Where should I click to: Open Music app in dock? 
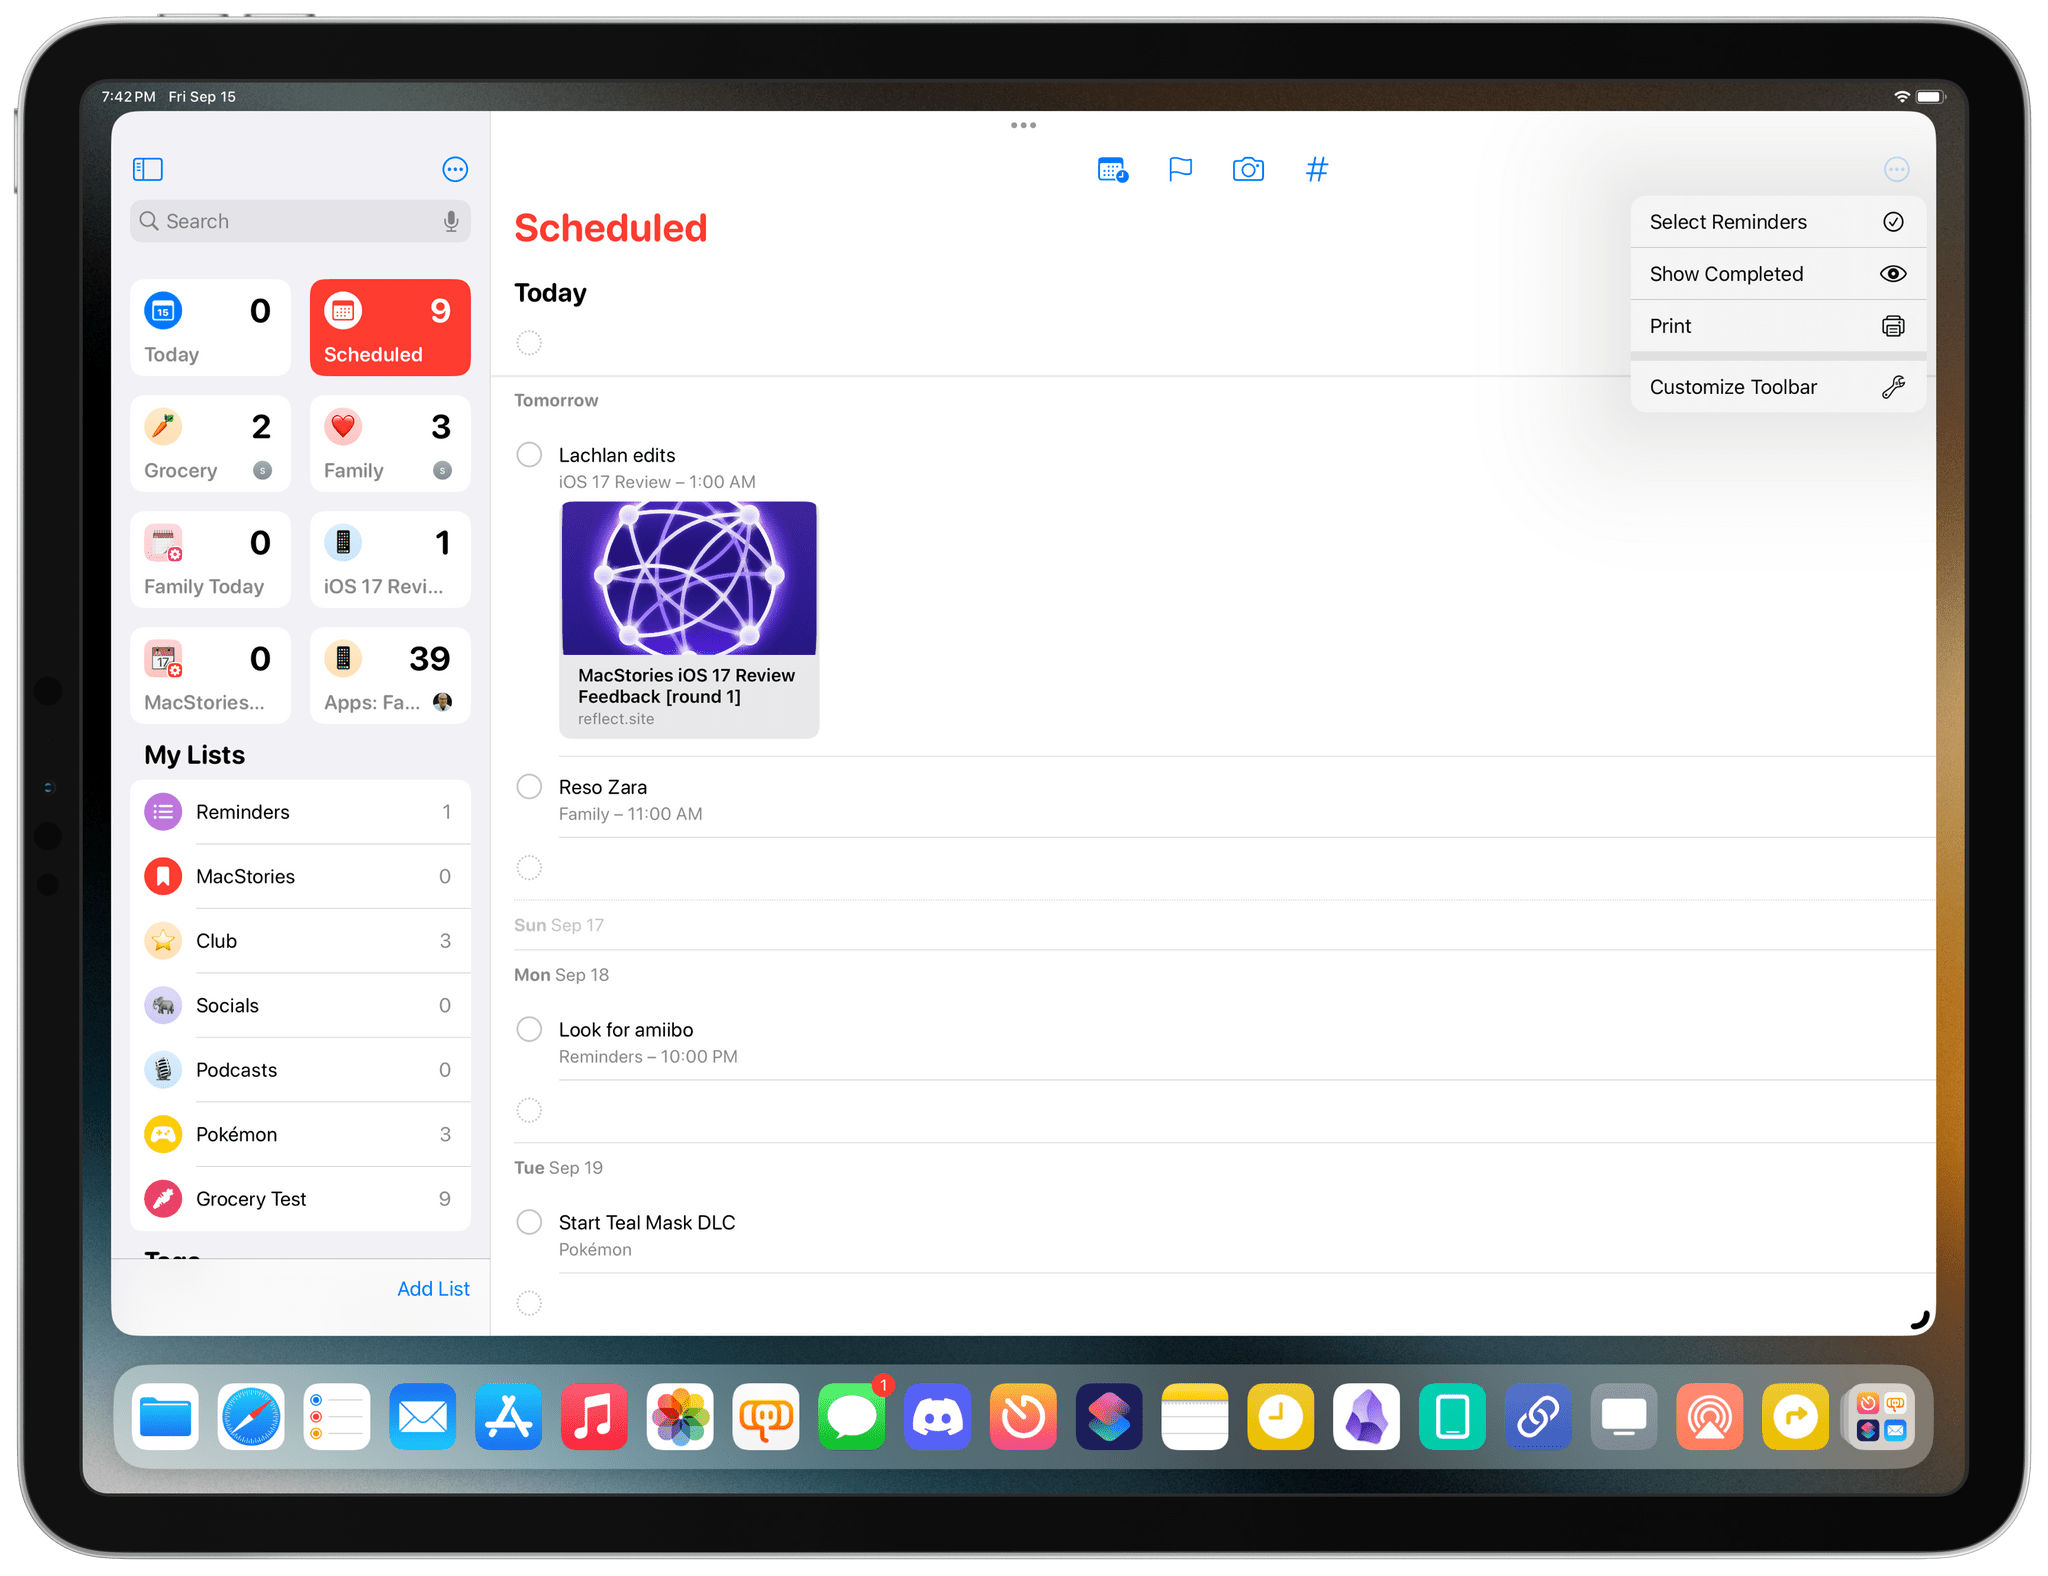coord(594,1416)
